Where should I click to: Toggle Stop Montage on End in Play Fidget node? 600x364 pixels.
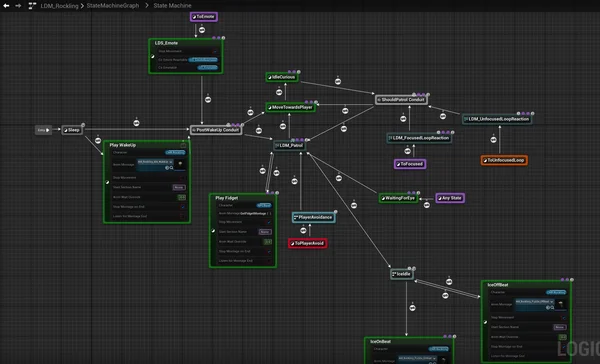(269, 252)
